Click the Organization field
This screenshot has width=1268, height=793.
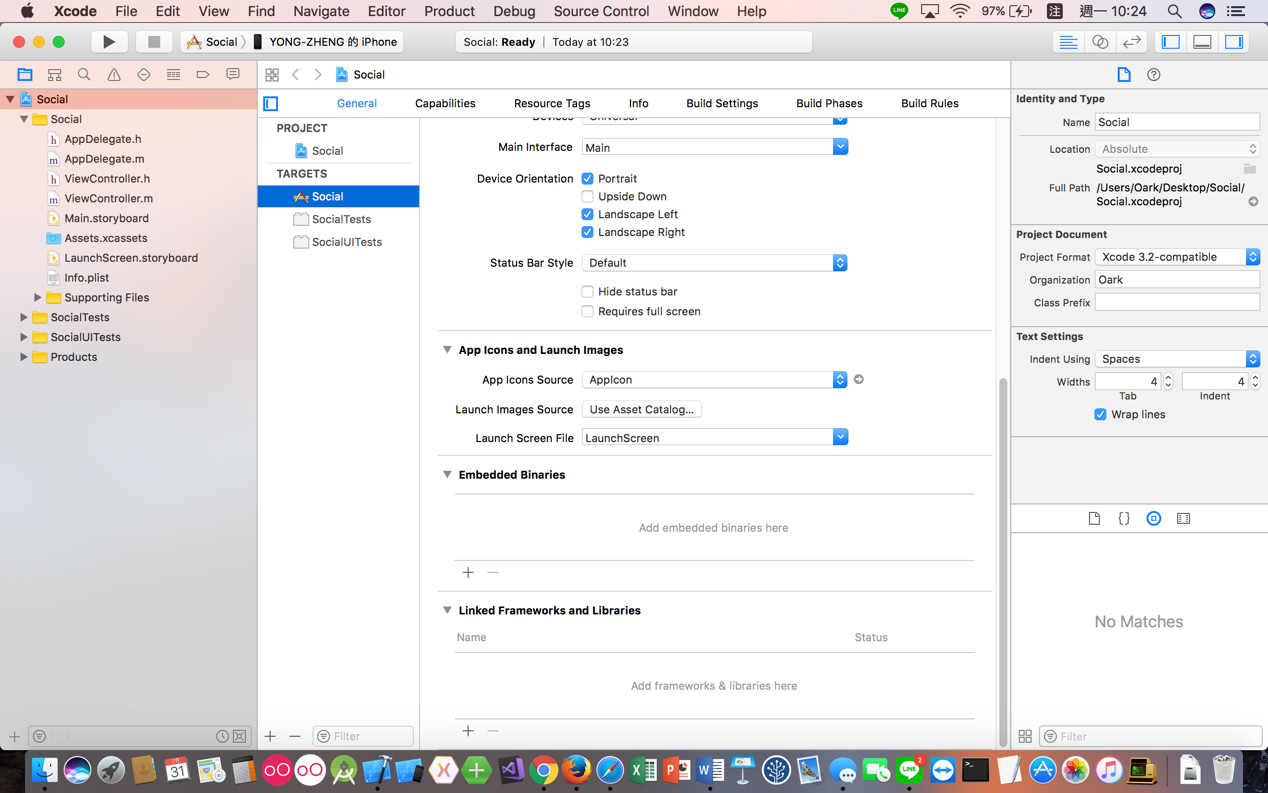(1177, 280)
